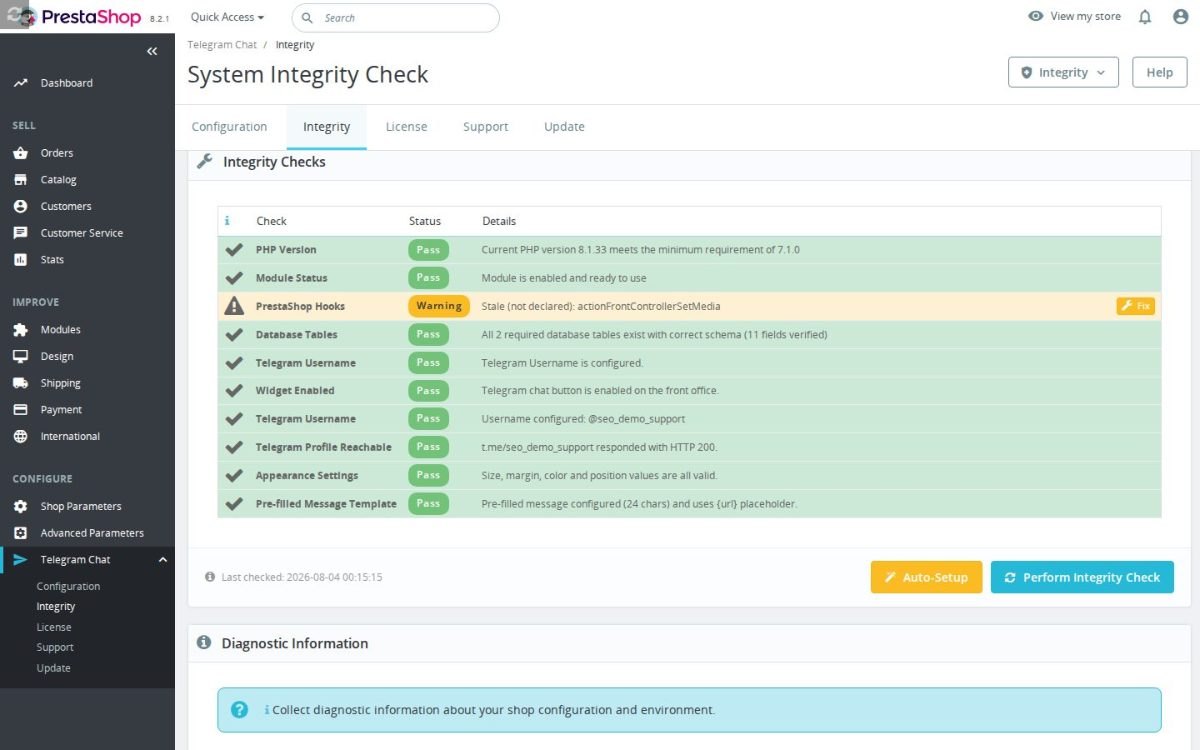Click 'Username configured: @seo_demo_support' text
Image resolution: width=1200 pixels, height=750 pixels.
[x=583, y=419]
